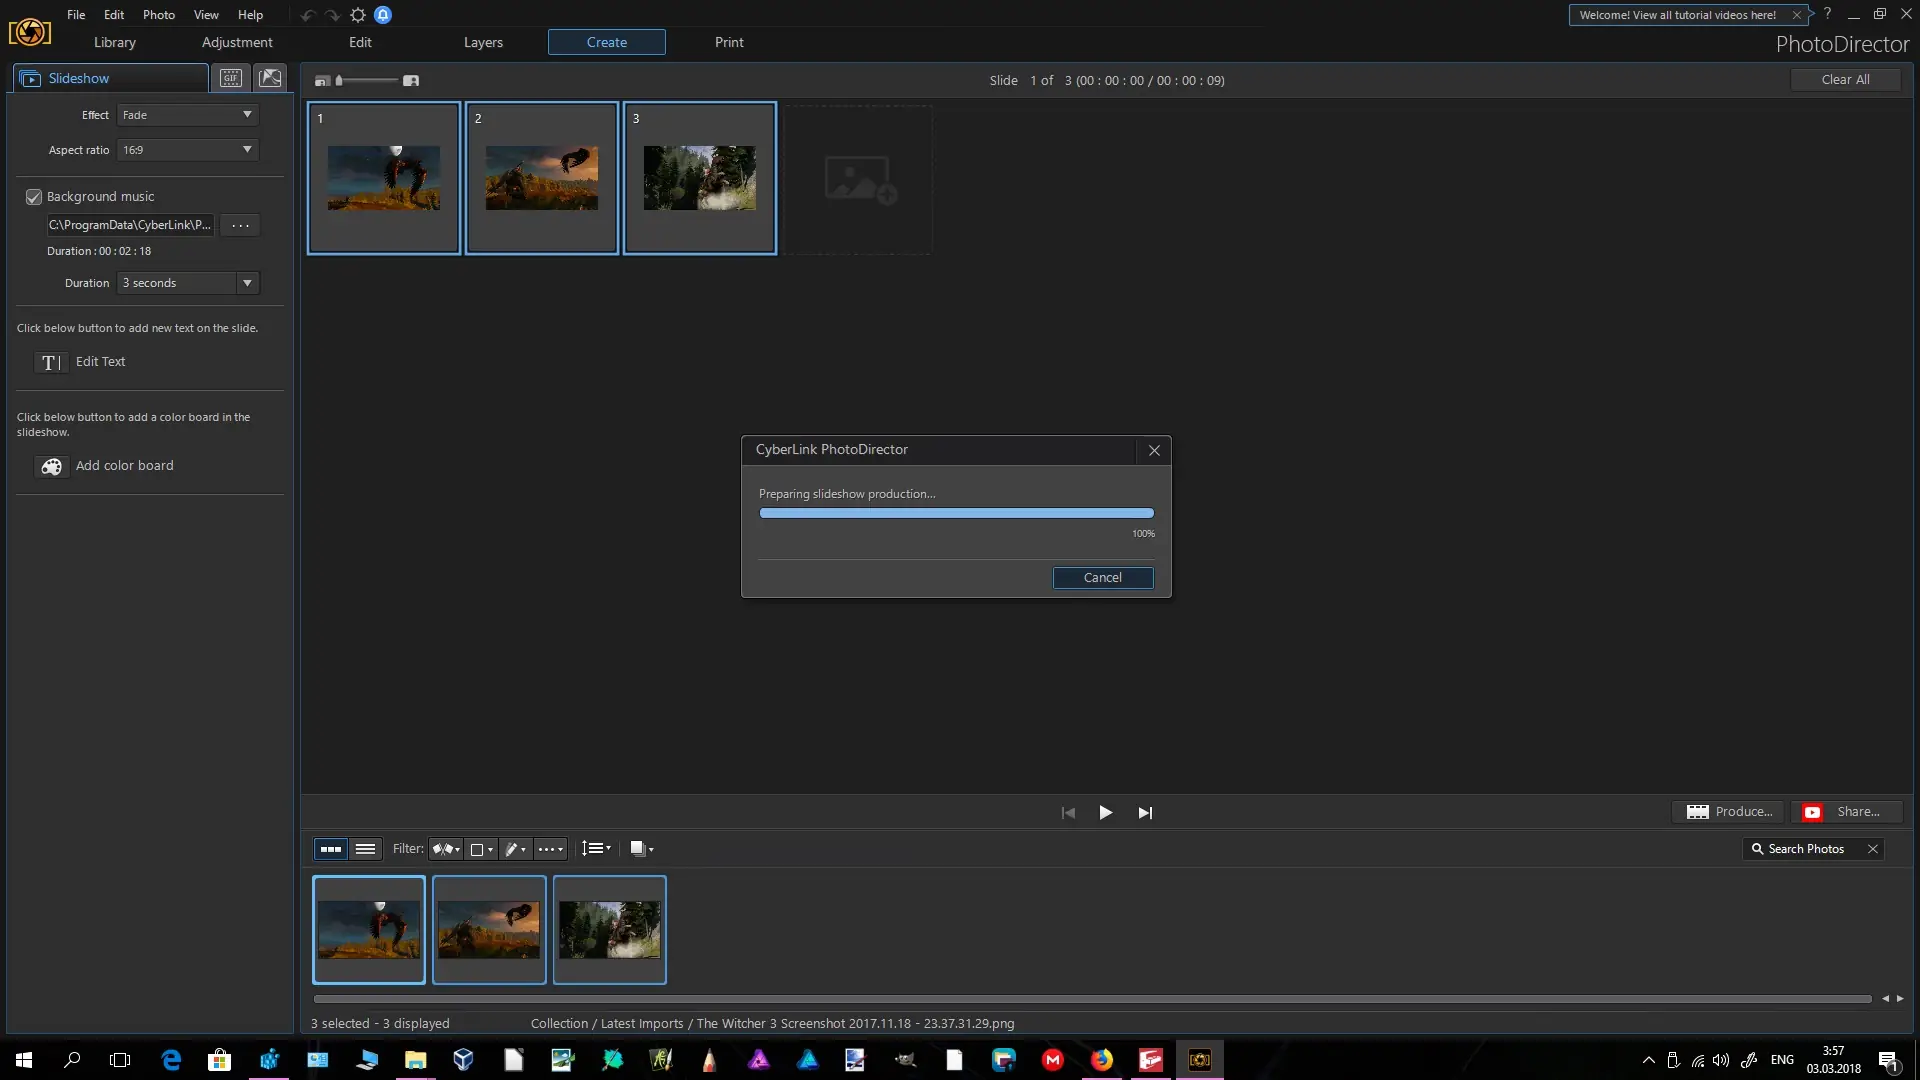Switch to the Layers tab
Image resolution: width=1920 pixels, height=1080 pixels.
(x=483, y=42)
